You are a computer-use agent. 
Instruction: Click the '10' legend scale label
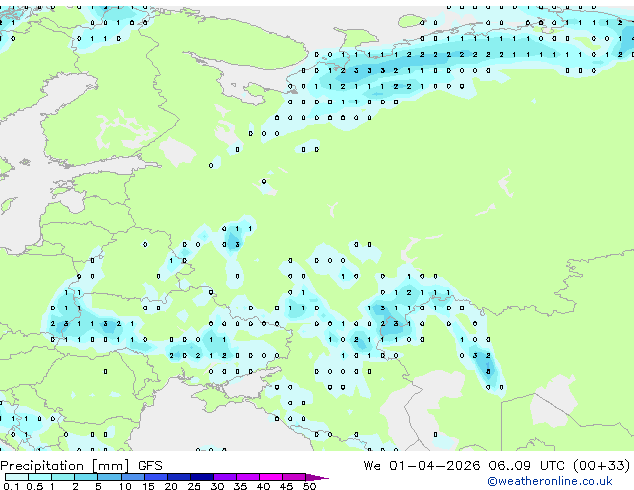(x=125, y=486)
